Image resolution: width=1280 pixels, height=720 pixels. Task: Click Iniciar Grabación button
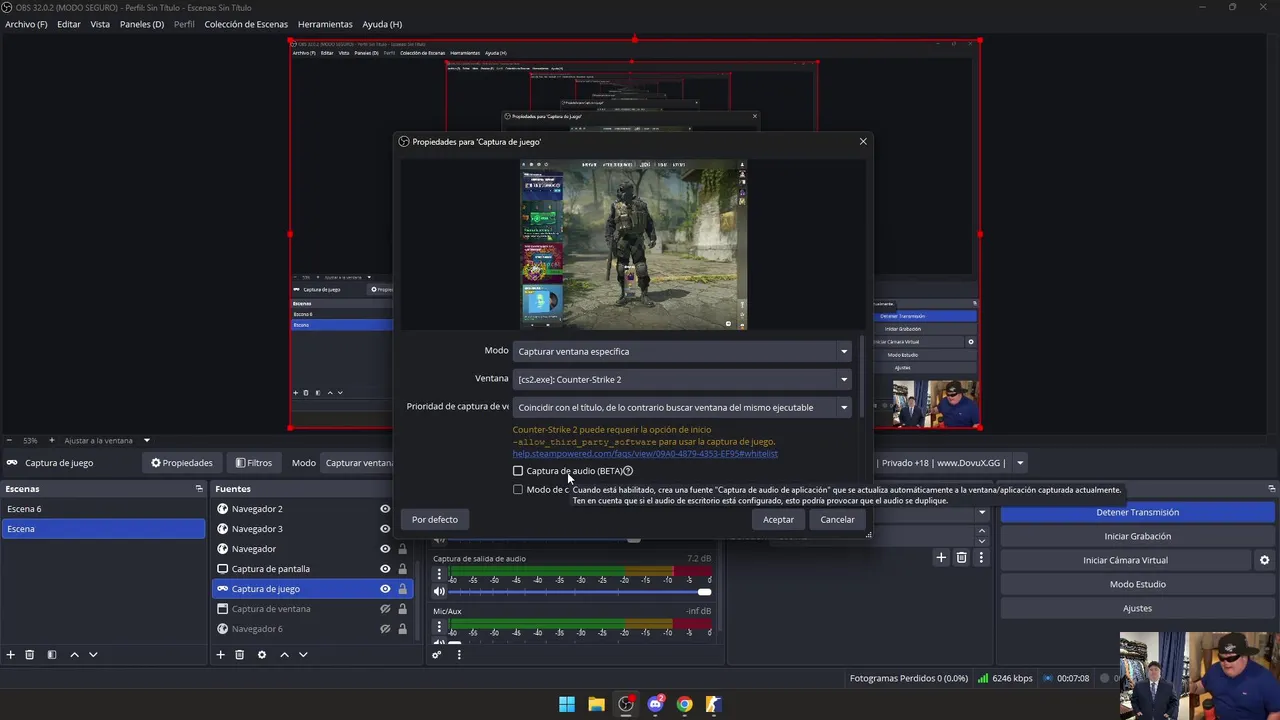pyautogui.click(x=1137, y=536)
